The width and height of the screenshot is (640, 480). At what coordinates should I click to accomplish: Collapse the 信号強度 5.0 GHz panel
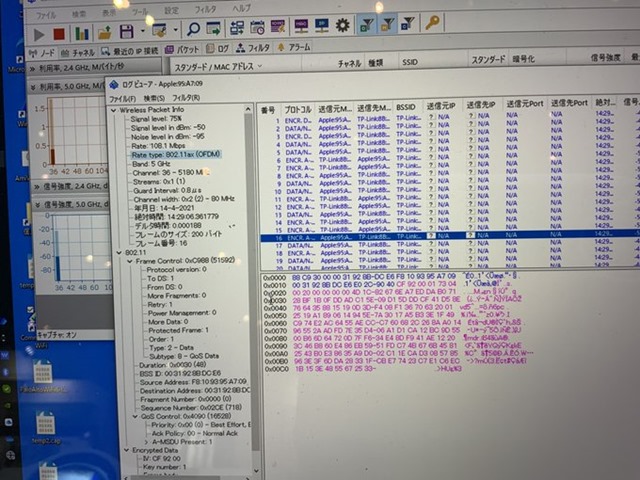click(38, 205)
